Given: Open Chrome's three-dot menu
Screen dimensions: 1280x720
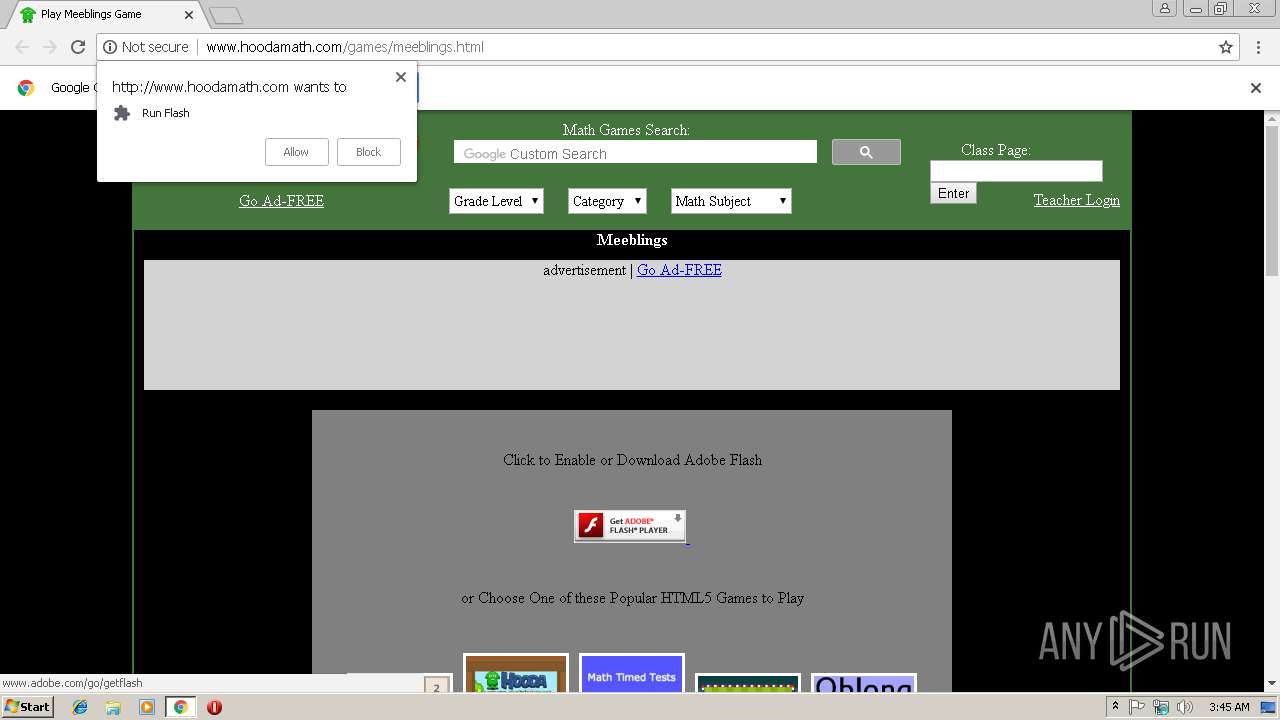Looking at the screenshot, I should (1258, 47).
